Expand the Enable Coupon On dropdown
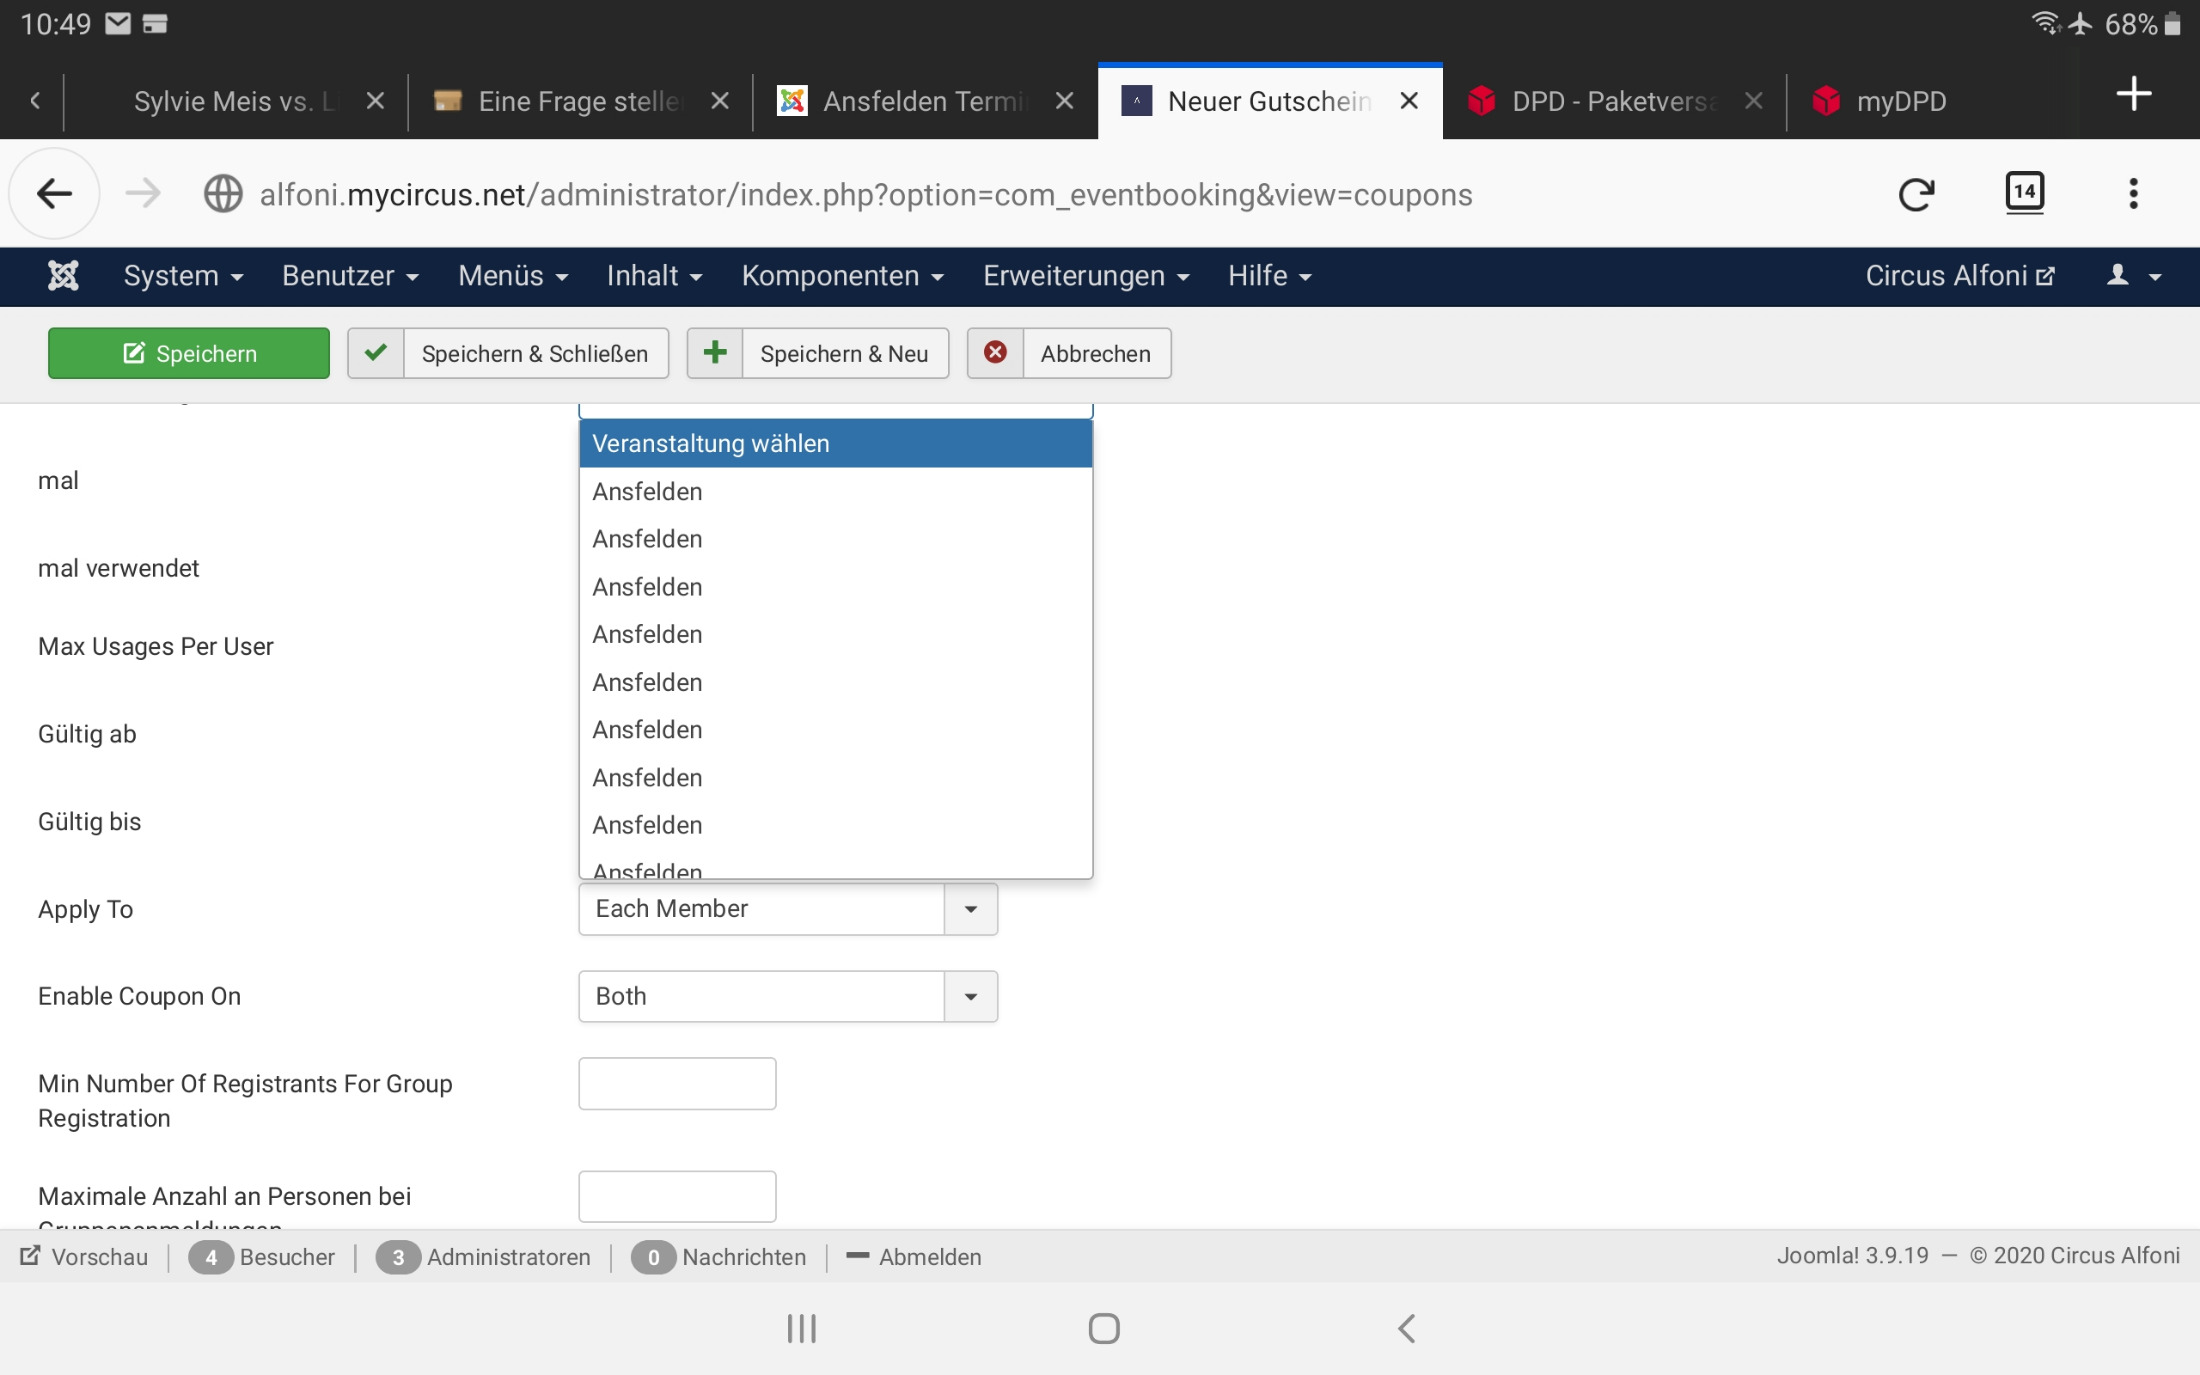This screenshot has height=1375, width=2200. tap(970, 997)
